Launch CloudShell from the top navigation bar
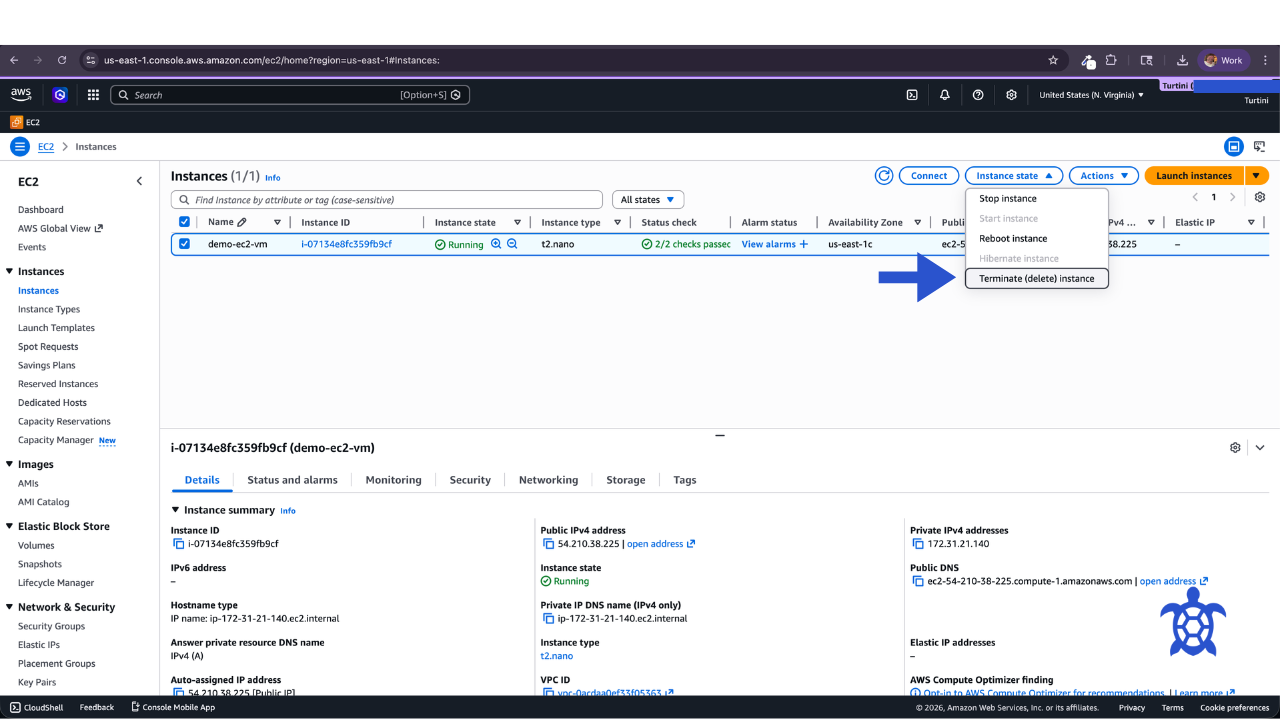The image size is (1280, 720). click(912, 95)
